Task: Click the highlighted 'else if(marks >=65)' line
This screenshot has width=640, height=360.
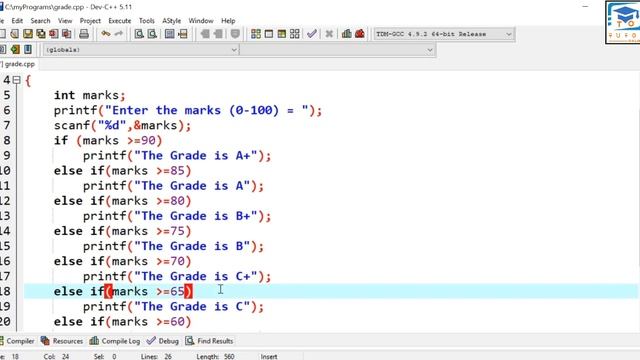Action: click(123, 291)
